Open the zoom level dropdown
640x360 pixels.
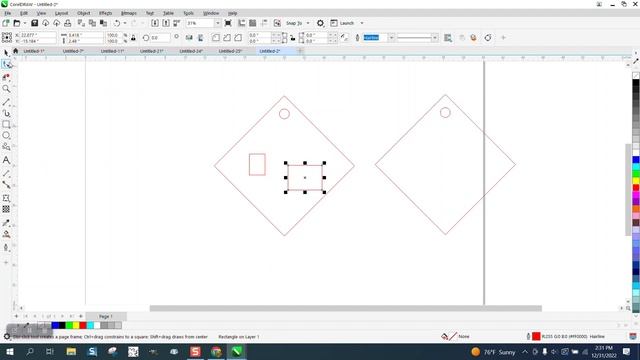[x=217, y=23]
